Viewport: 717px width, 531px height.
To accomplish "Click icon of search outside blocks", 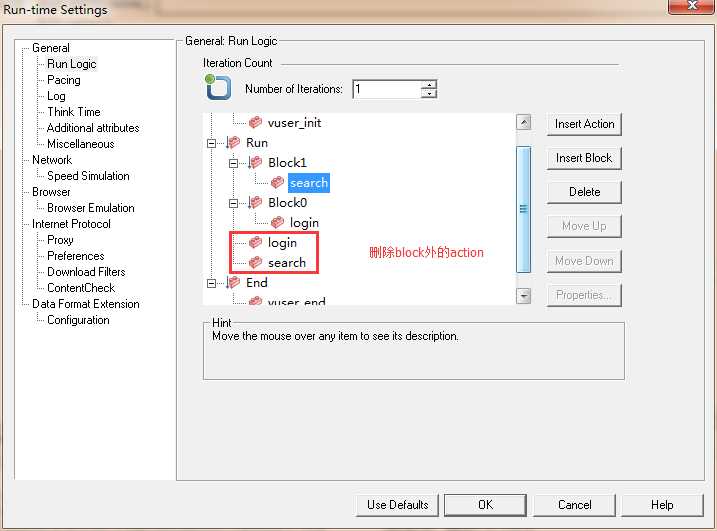I will [256, 262].
